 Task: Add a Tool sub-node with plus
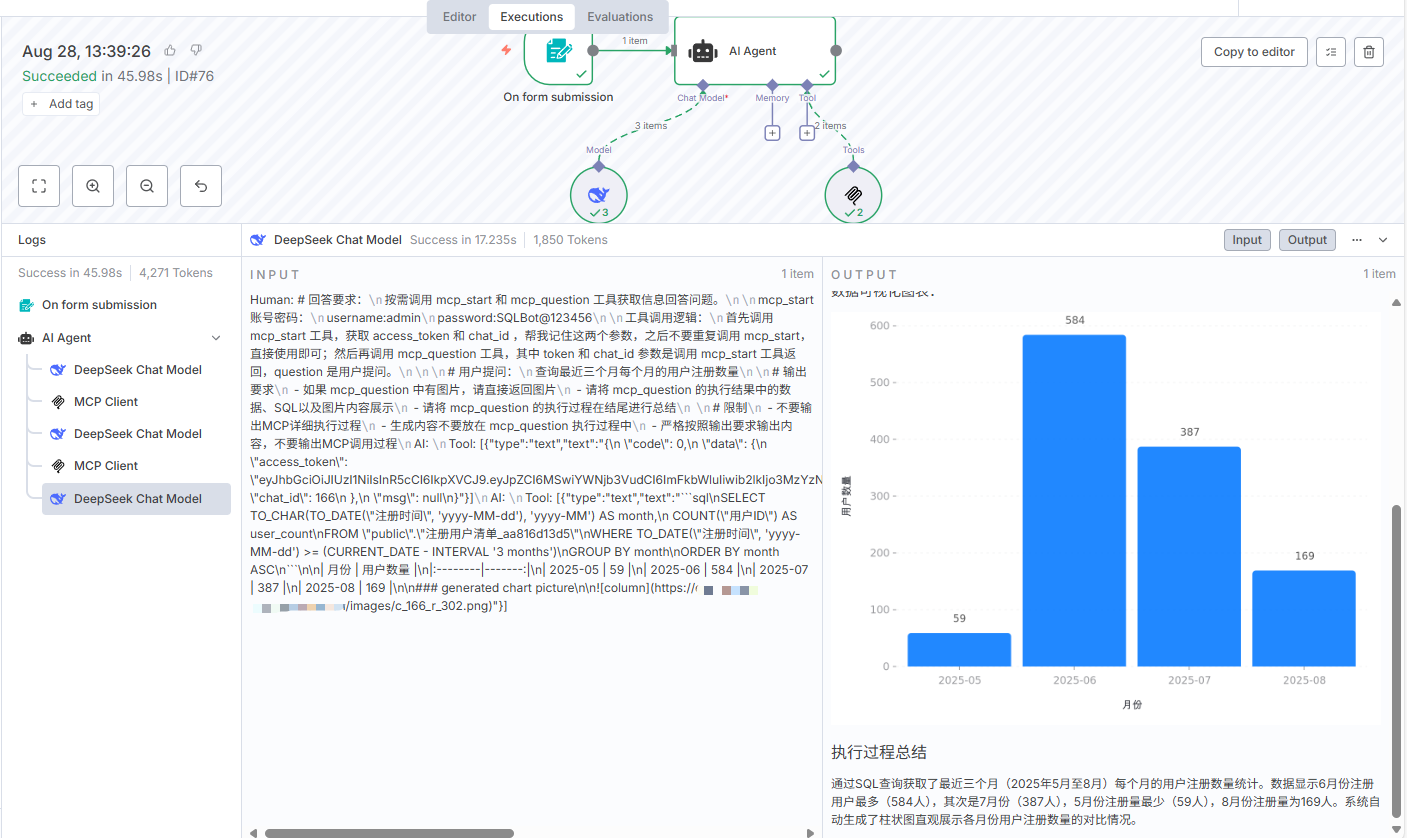tap(807, 133)
